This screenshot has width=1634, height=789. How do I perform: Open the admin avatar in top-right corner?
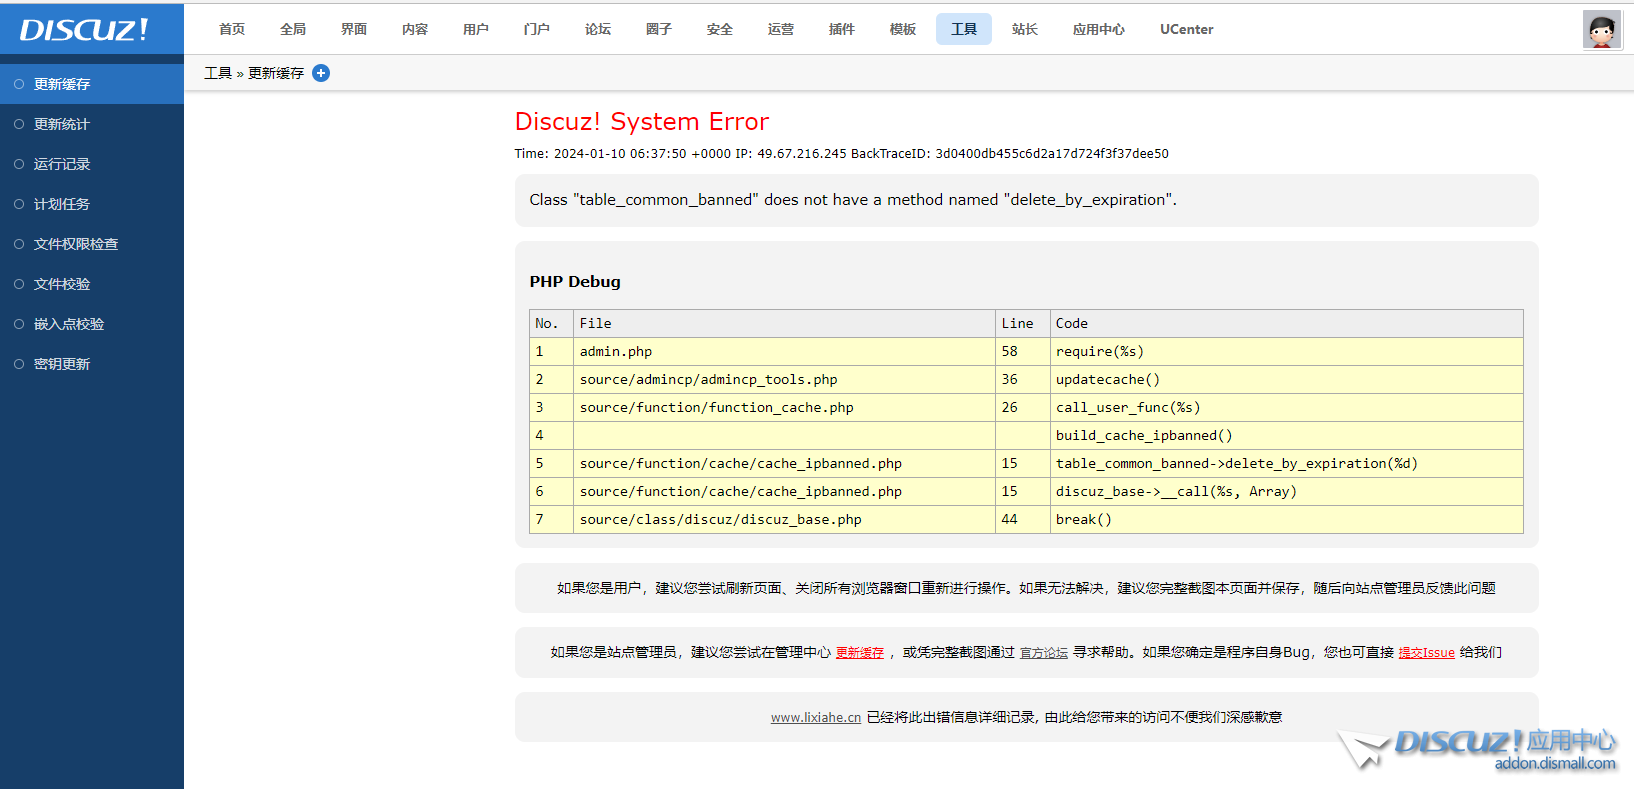[1601, 30]
